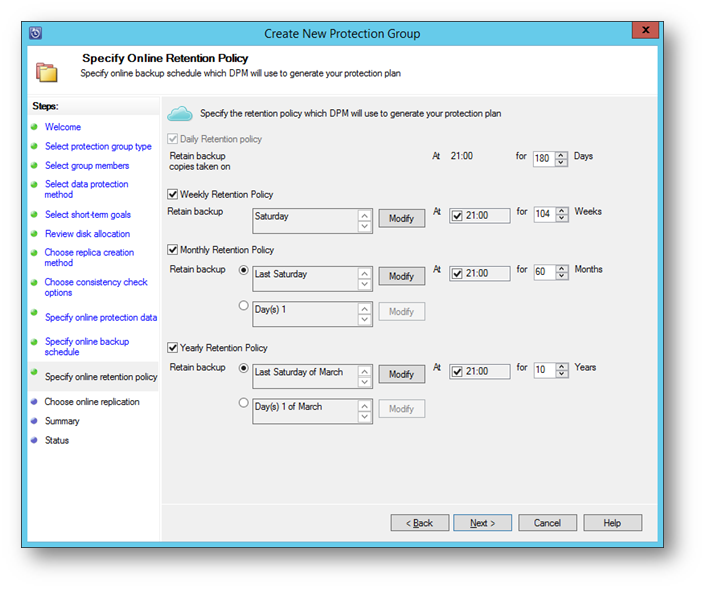This screenshot has width=706, height=590.
Task: Click the blue cloud icon above retention policies
Action: [x=180, y=114]
